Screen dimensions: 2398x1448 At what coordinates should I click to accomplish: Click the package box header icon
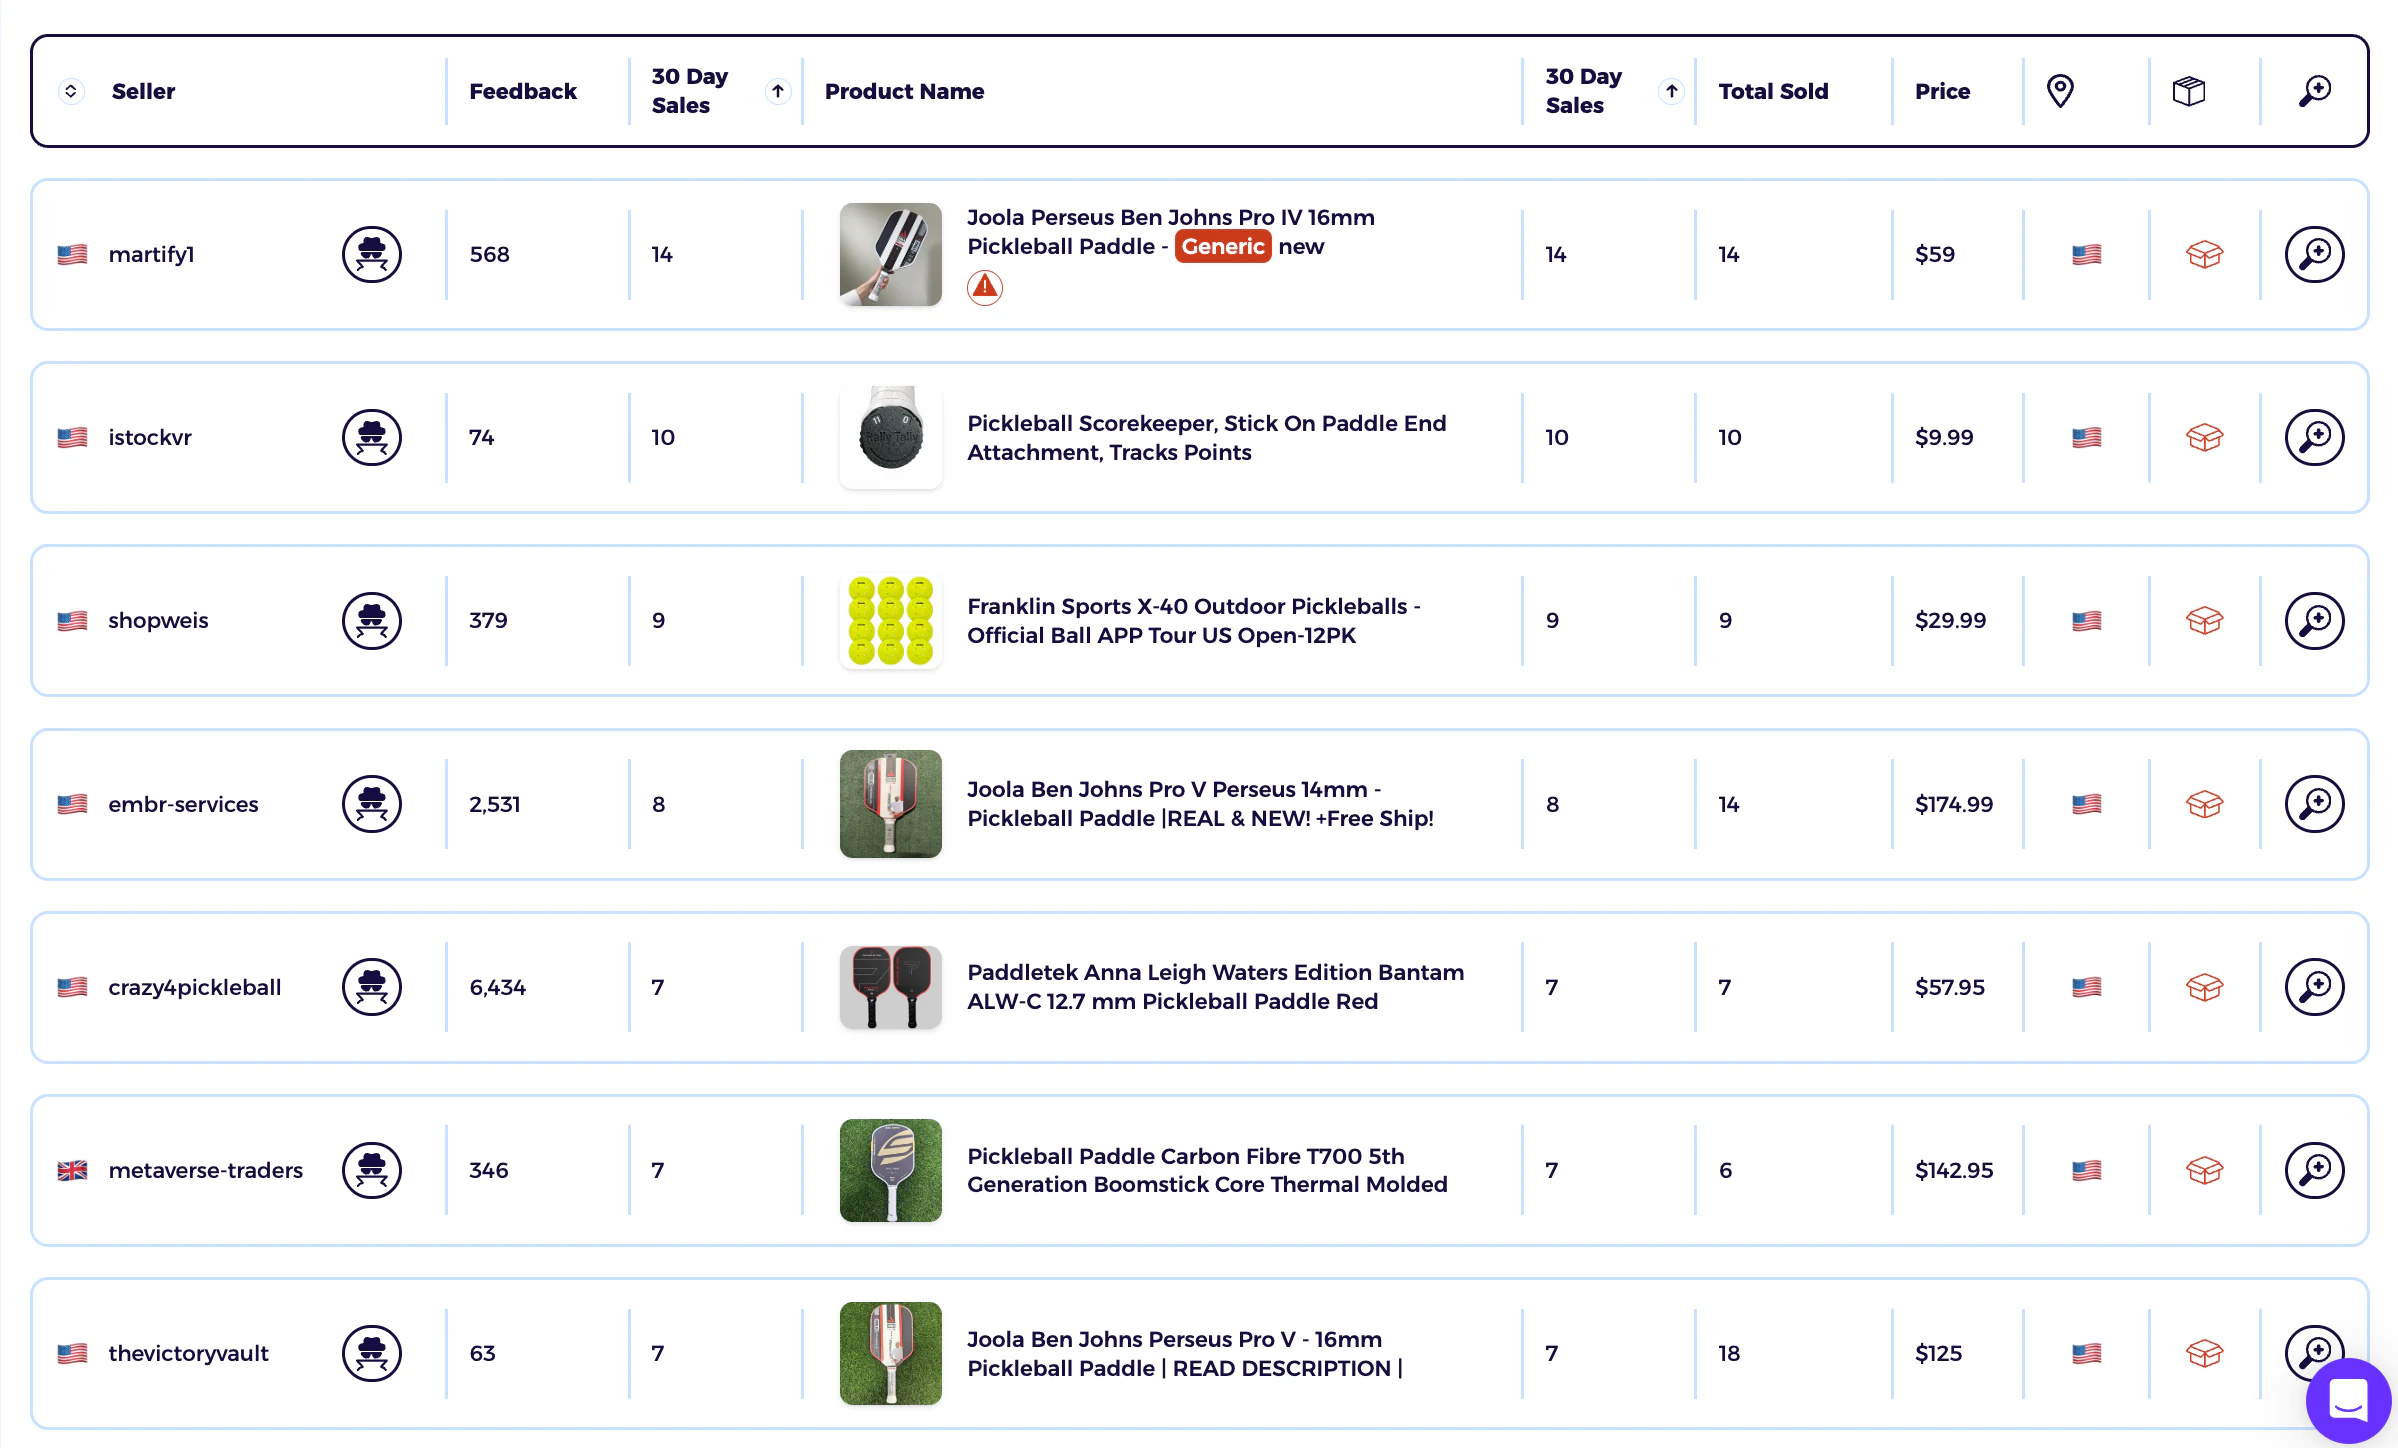(2189, 91)
